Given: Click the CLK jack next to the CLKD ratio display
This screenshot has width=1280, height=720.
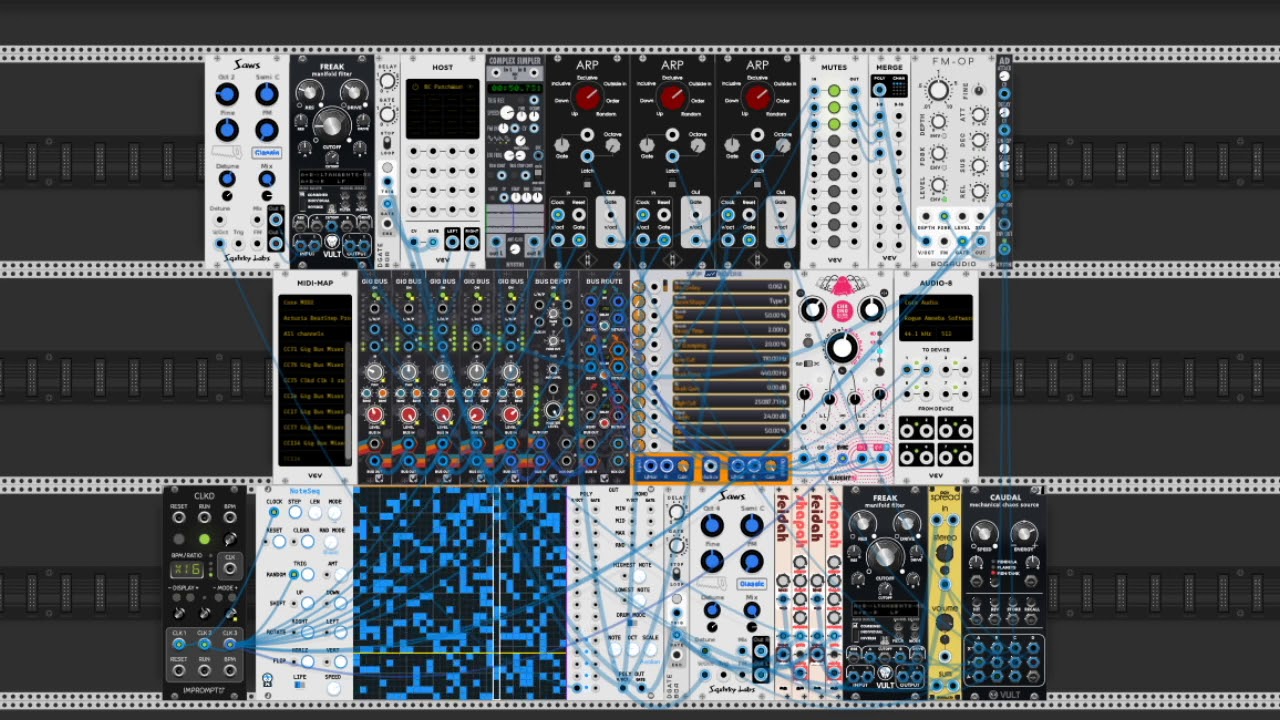Looking at the screenshot, I should click(230, 569).
